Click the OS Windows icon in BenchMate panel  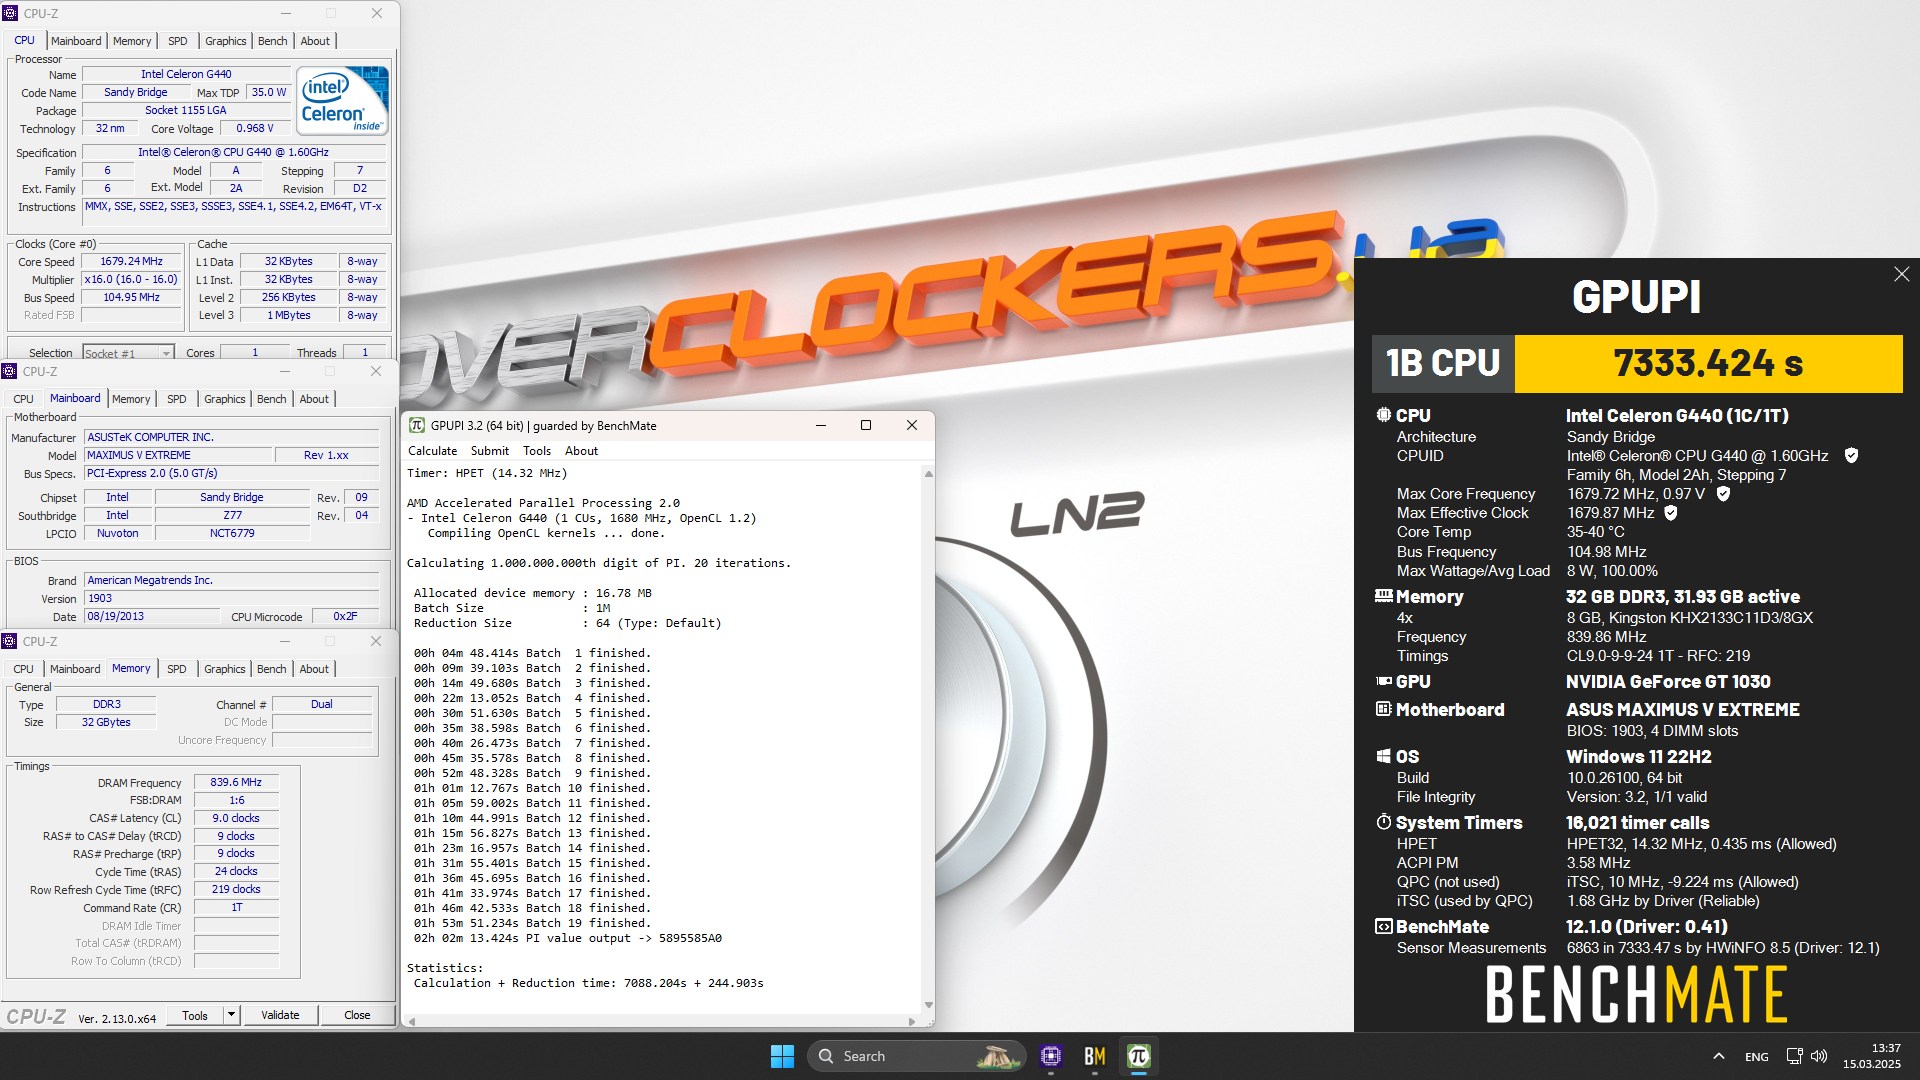[x=1383, y=756]
